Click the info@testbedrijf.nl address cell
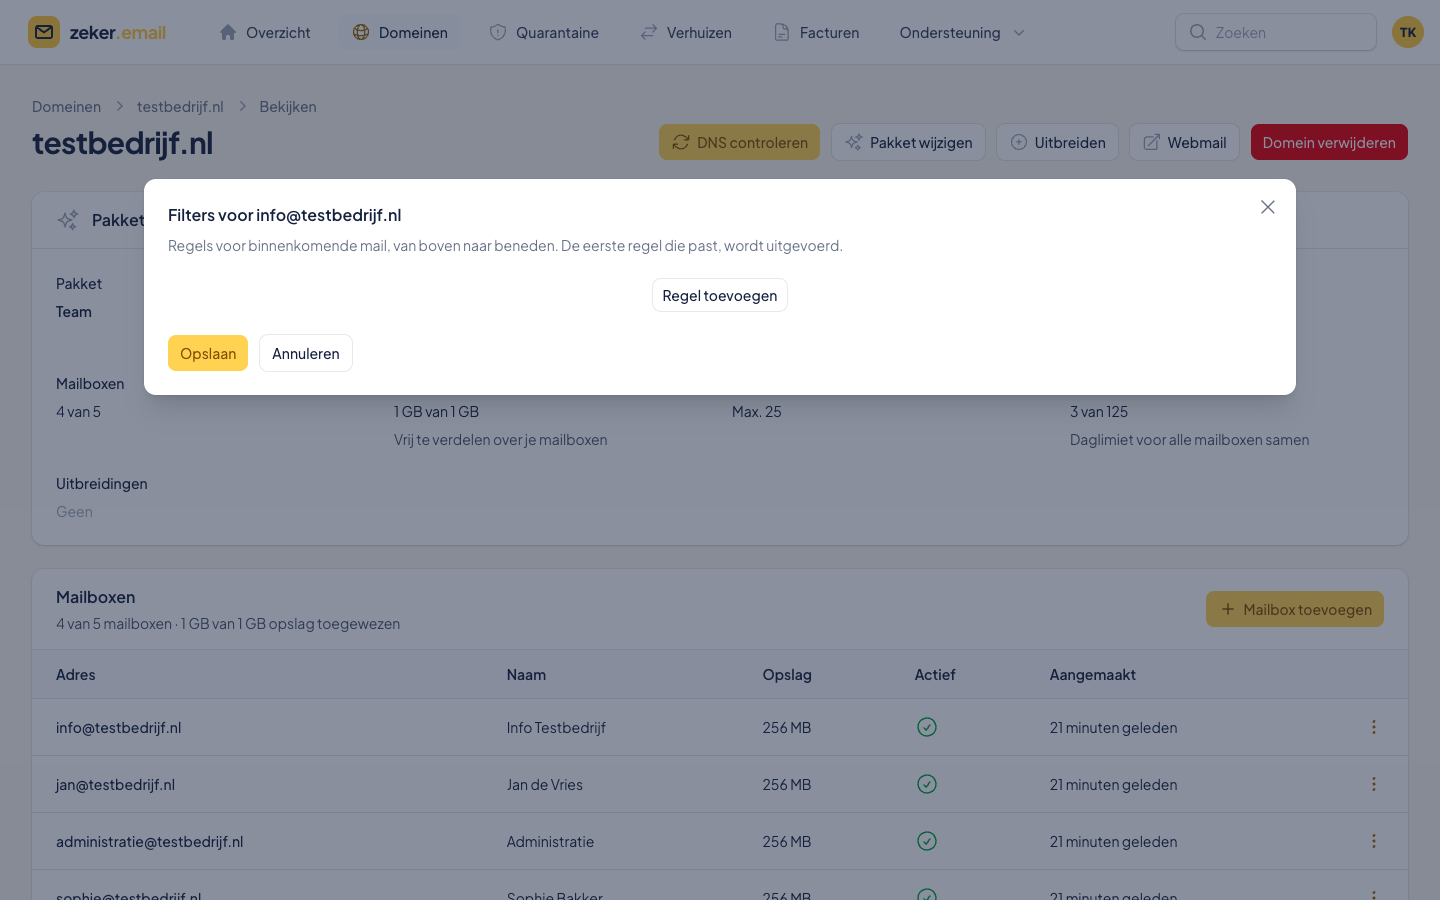This screenshot has height=900, width=1440. tap(118, 727)
